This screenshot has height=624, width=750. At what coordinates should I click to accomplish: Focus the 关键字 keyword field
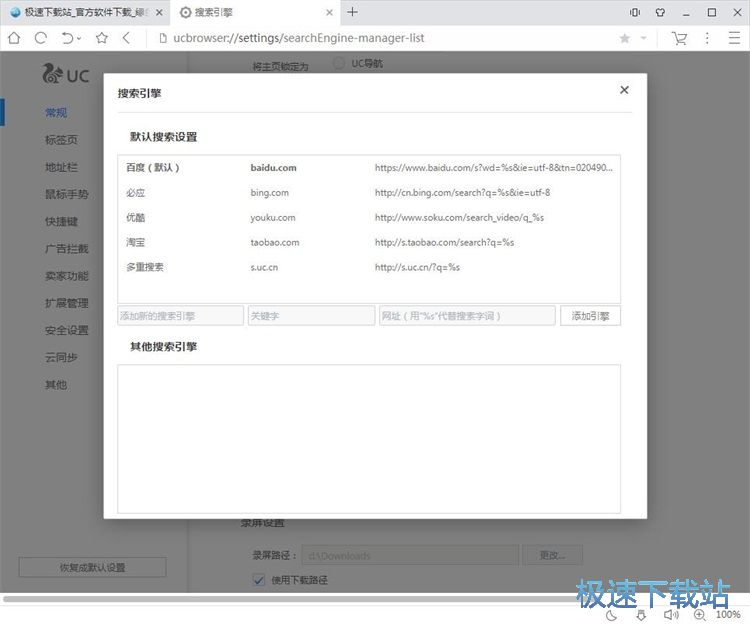[311, 316]
